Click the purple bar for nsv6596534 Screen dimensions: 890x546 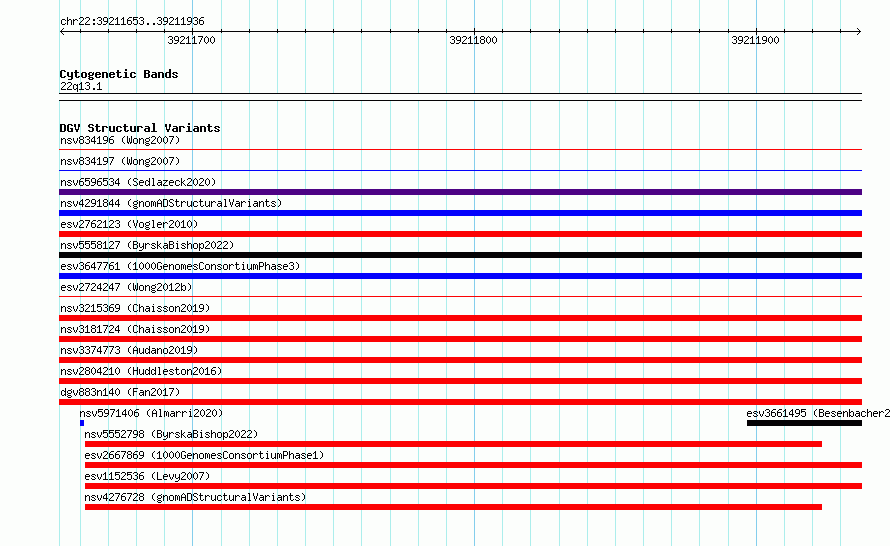click(x=460, y=192)
